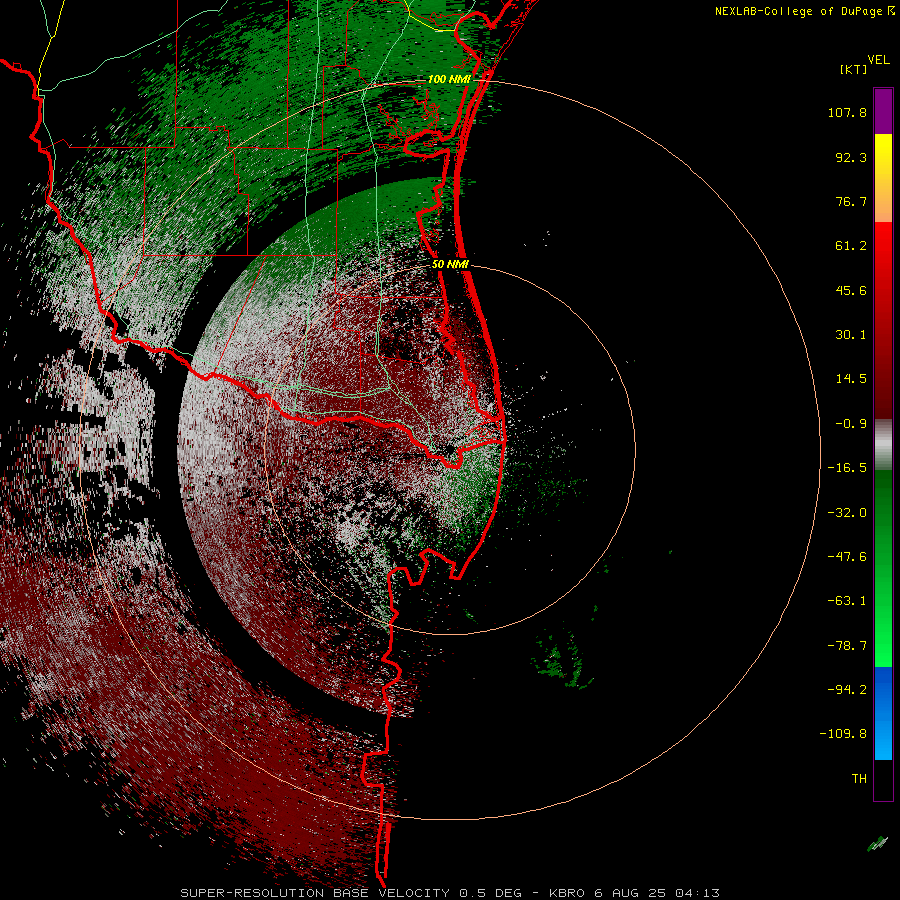Click the -0.9 value on velocity scale
The image size is (900, 900).
pos(851,424)
